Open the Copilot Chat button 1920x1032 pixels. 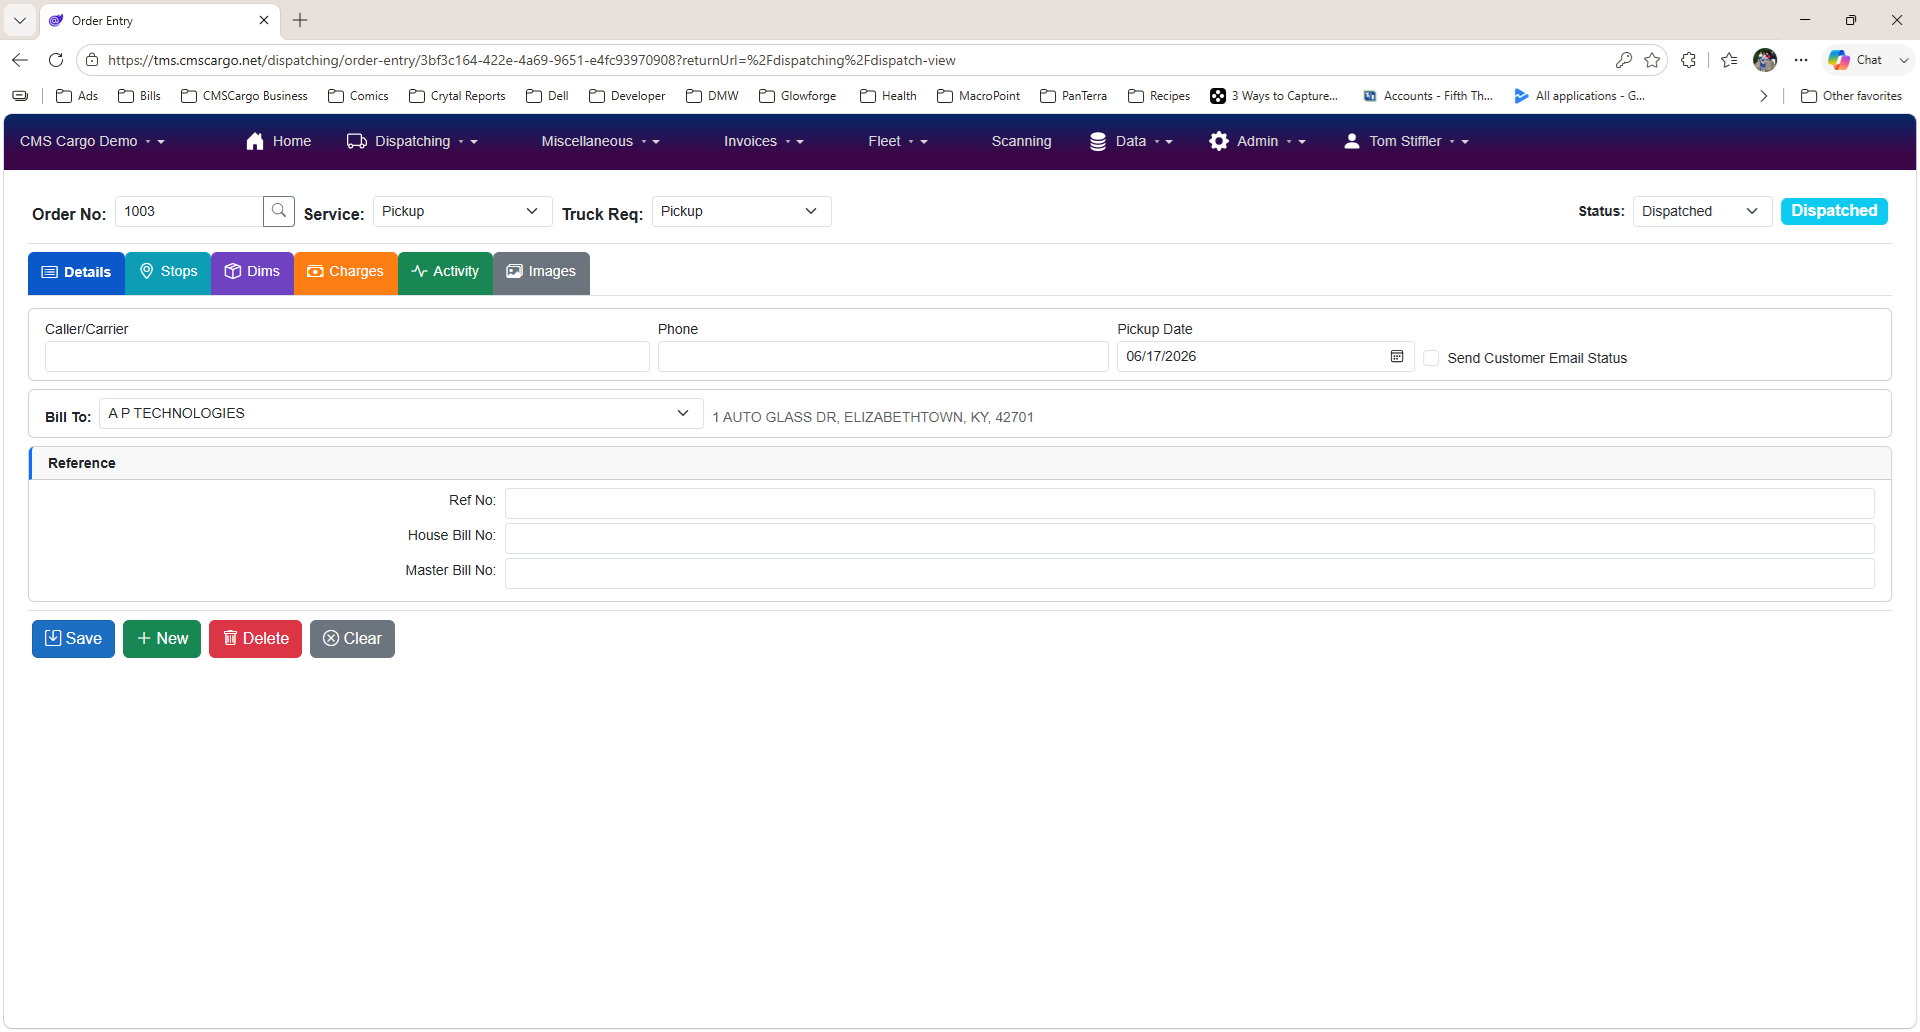coord(1856,60)
